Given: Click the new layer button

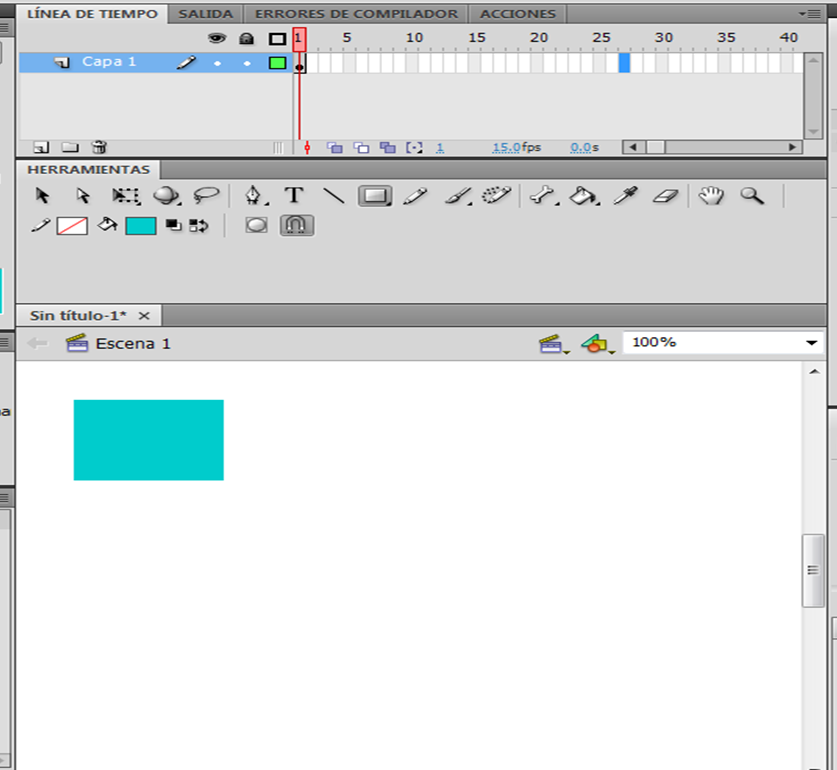Looking at the screenshot, I should pyautogui.click(x=41, y=147).
